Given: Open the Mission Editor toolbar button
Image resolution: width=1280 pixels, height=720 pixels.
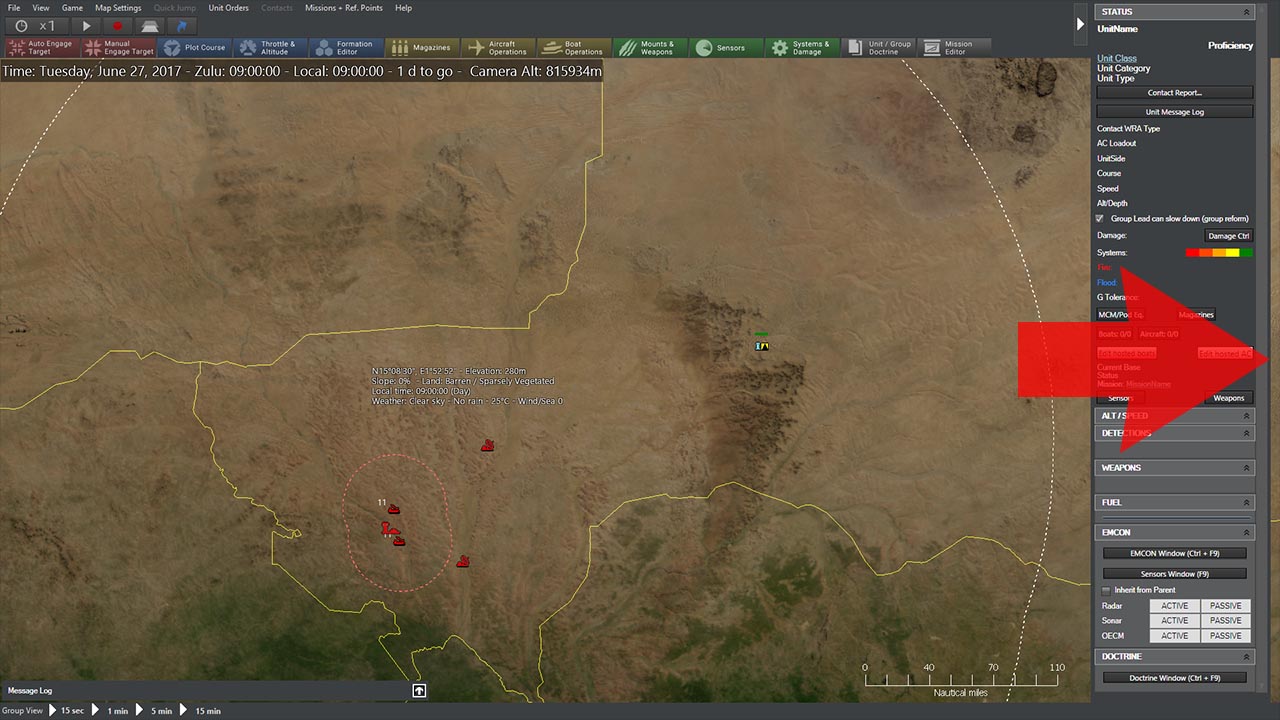Looking at the screenshot, I should tap(955, 48).
